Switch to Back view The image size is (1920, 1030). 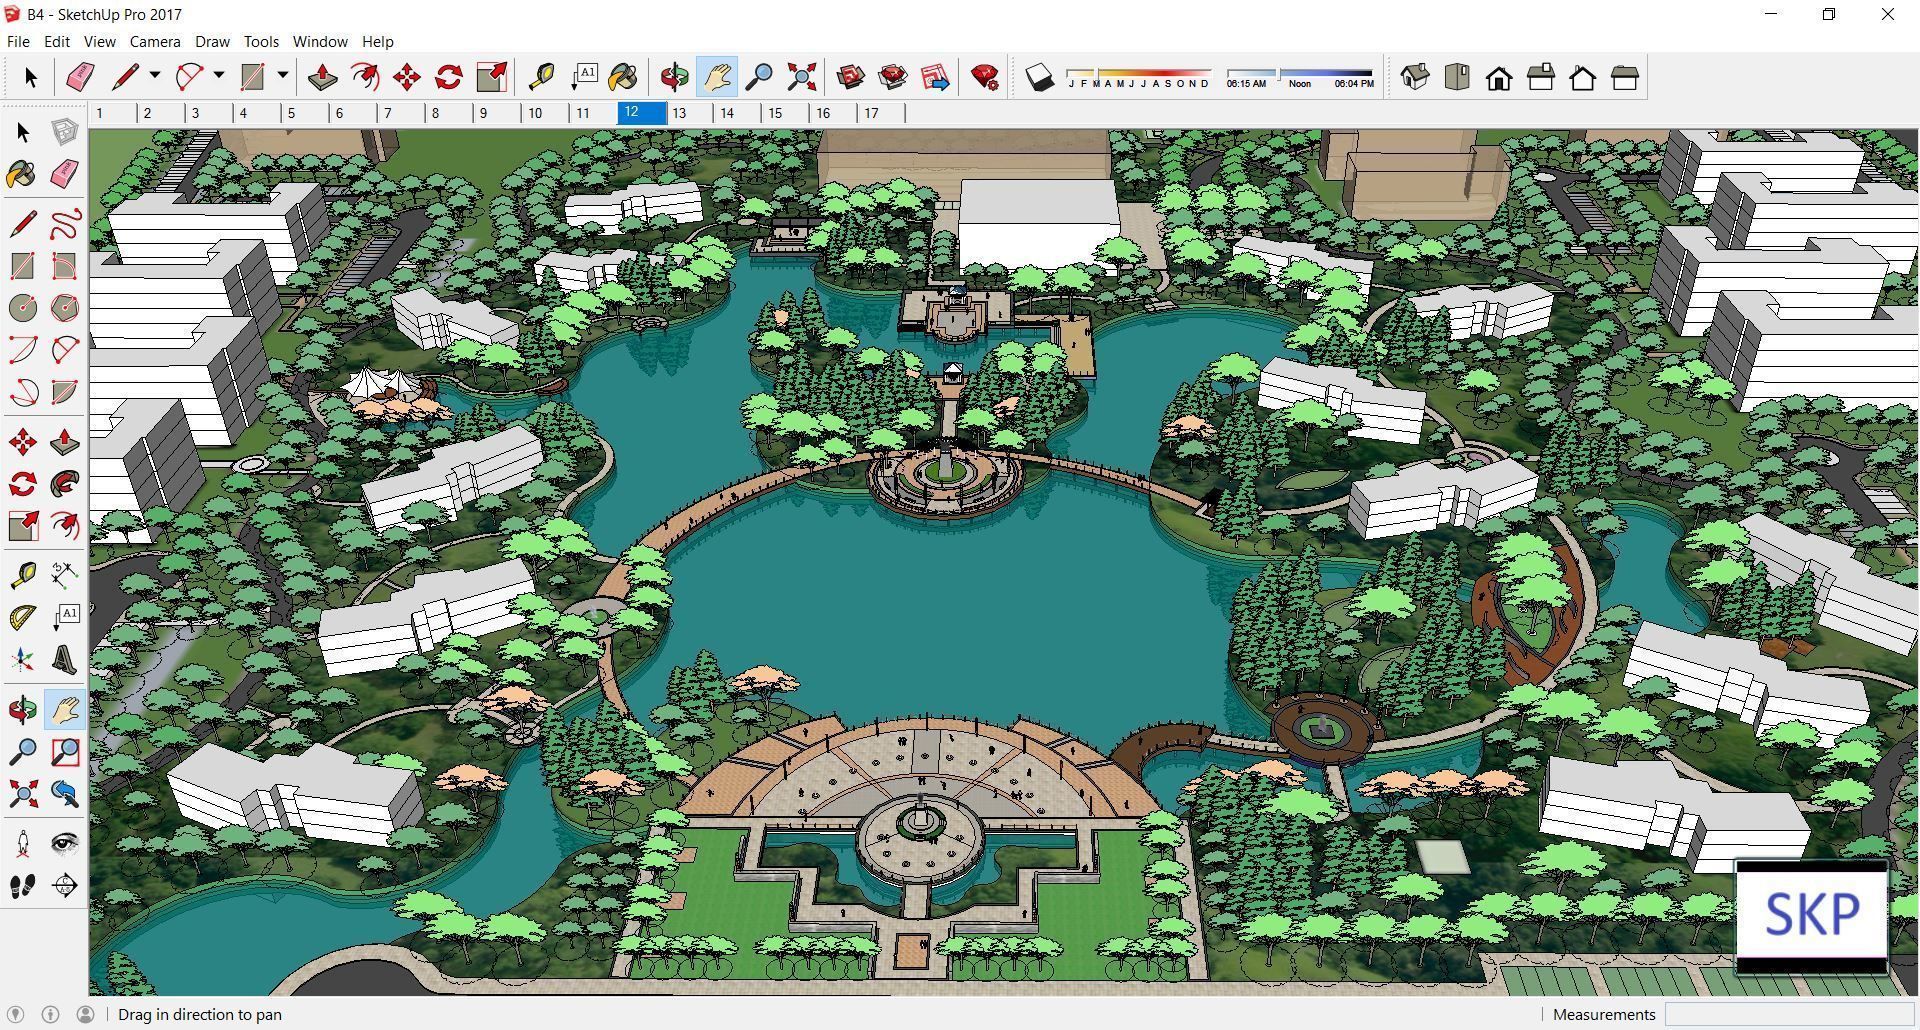pyautogui.click(x=1583, y=77)
